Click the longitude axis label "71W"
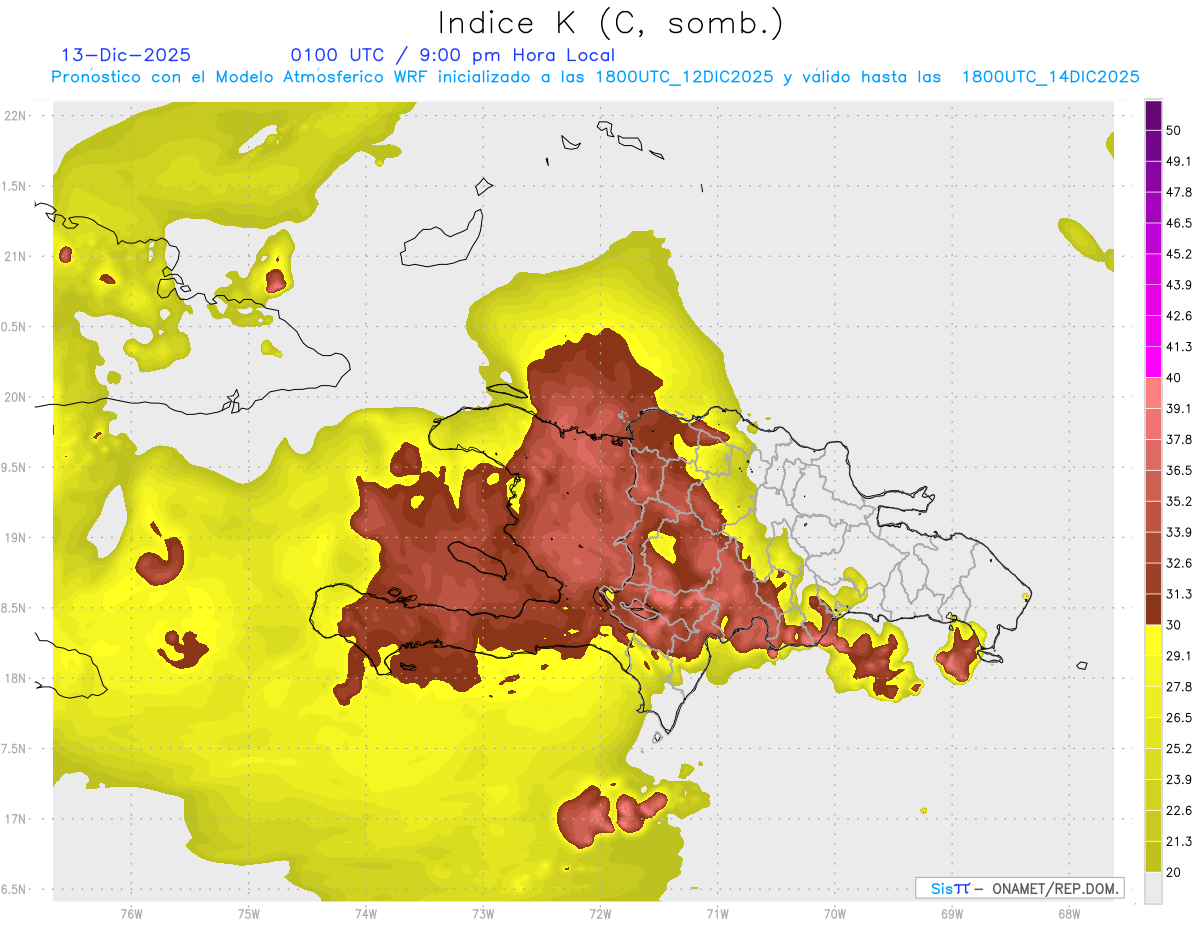Screen dimensions: 1200x927 [x=717, y=914]
